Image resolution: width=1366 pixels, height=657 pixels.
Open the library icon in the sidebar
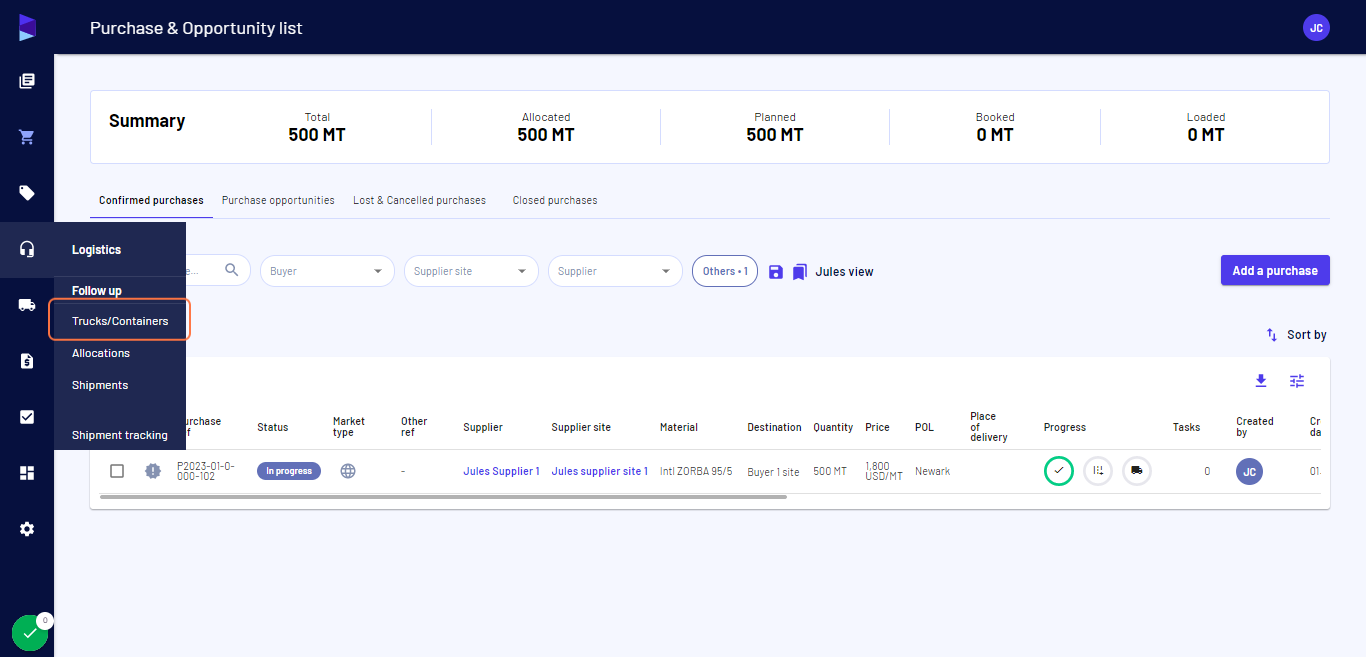pos(27,81)
